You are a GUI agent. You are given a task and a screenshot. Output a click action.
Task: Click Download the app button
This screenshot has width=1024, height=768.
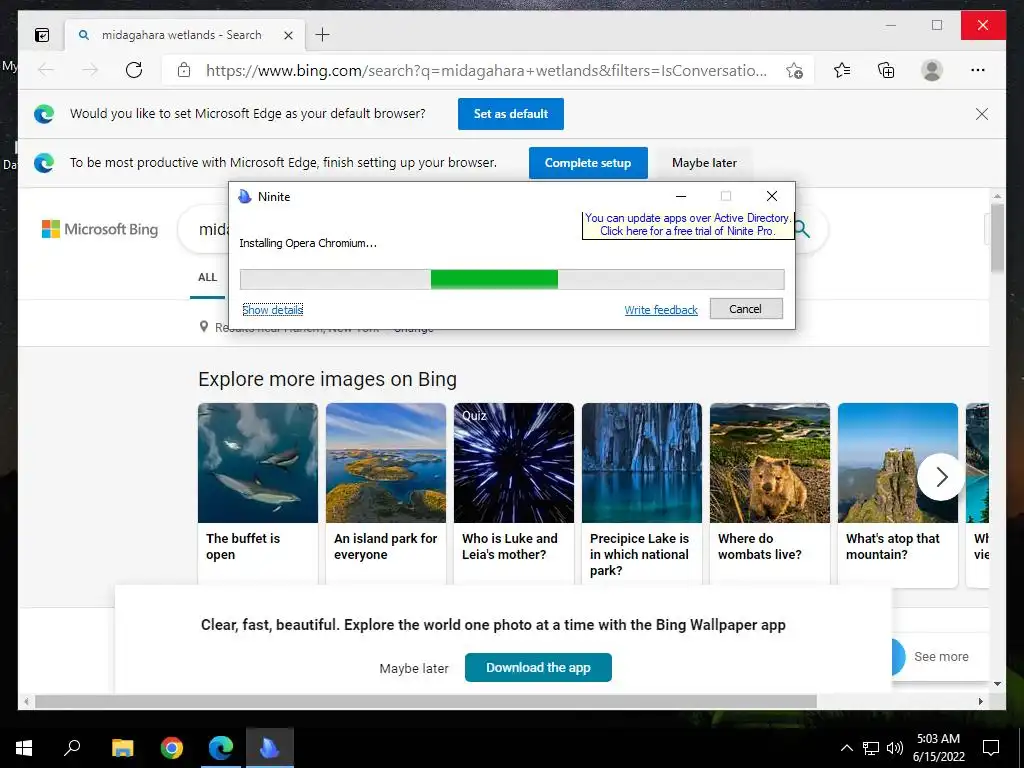538,667
